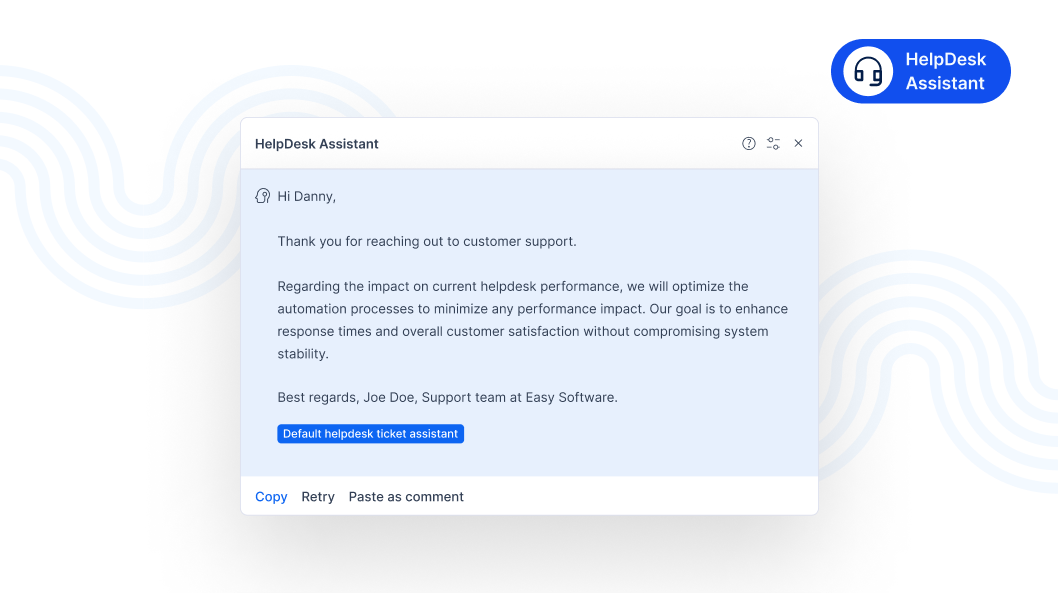Click the "Hi Danny," greeting line
The image size is (1058, 593).
307,197
